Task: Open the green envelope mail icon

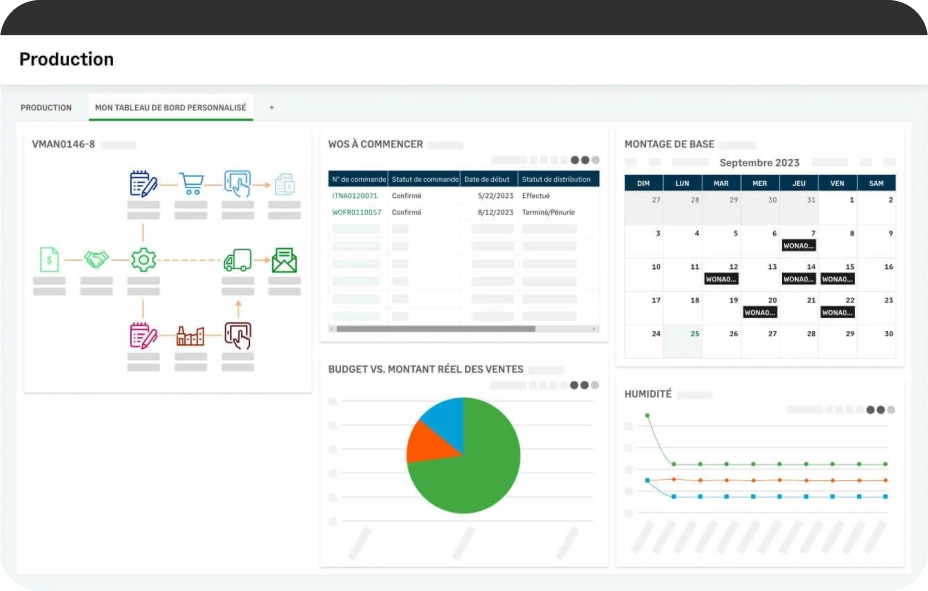Action: pos(284,260)
